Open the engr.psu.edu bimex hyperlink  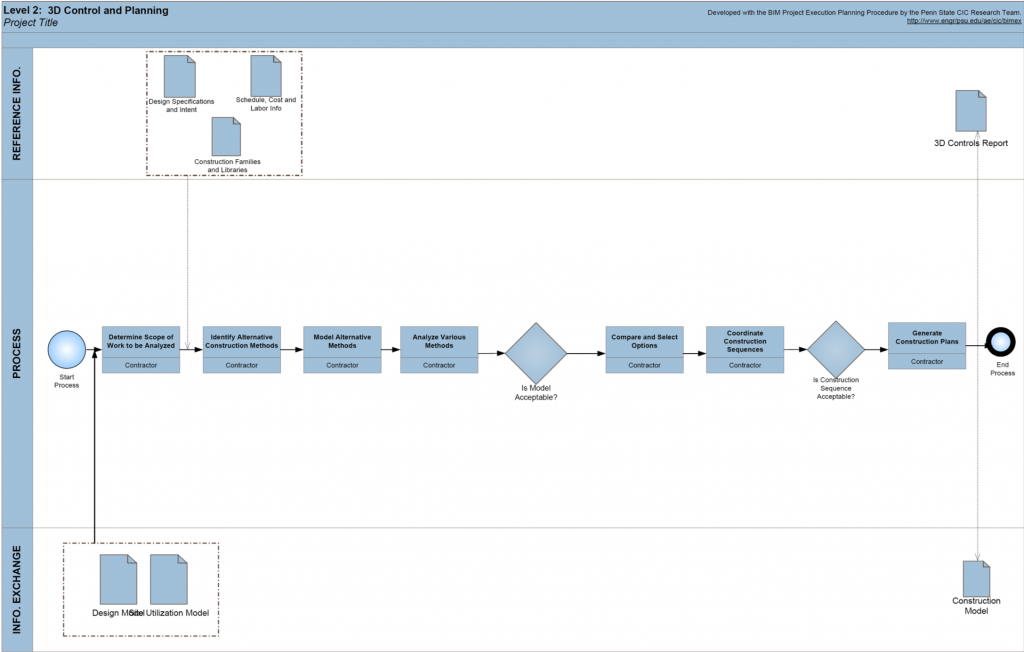pyautogui.click(x=963, y=21)
